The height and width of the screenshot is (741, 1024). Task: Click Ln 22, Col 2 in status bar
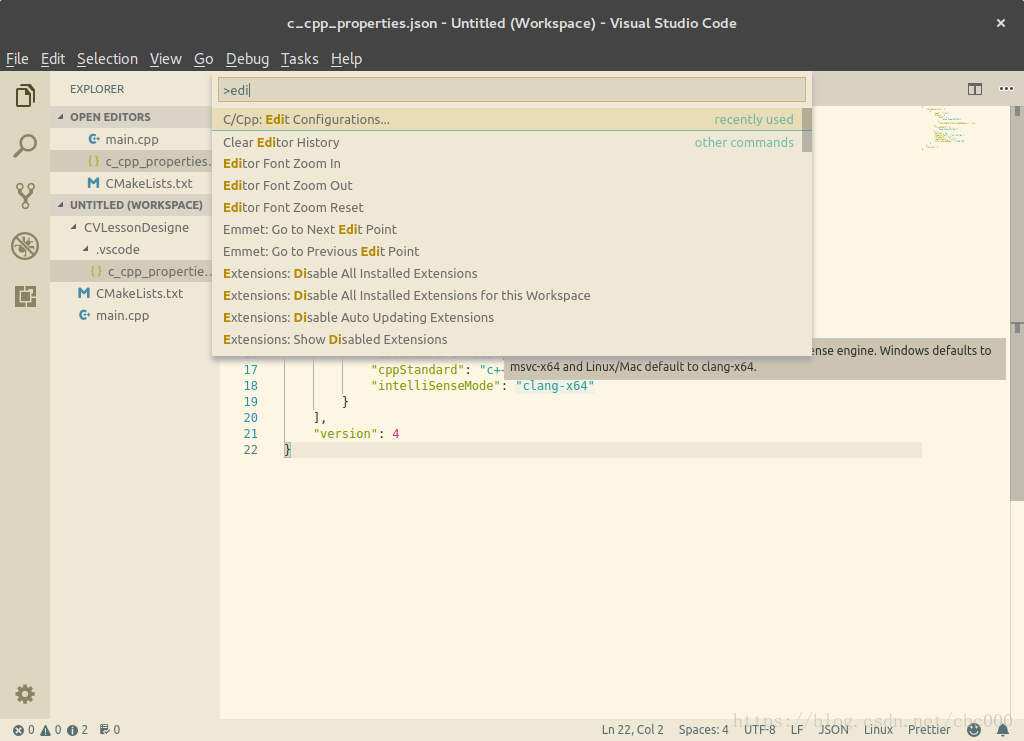(x=632, y=730)
